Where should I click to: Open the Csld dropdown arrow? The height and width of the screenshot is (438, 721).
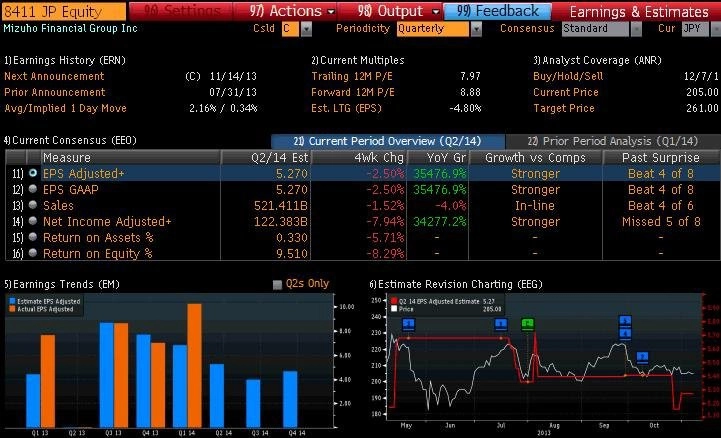[306, 29]
